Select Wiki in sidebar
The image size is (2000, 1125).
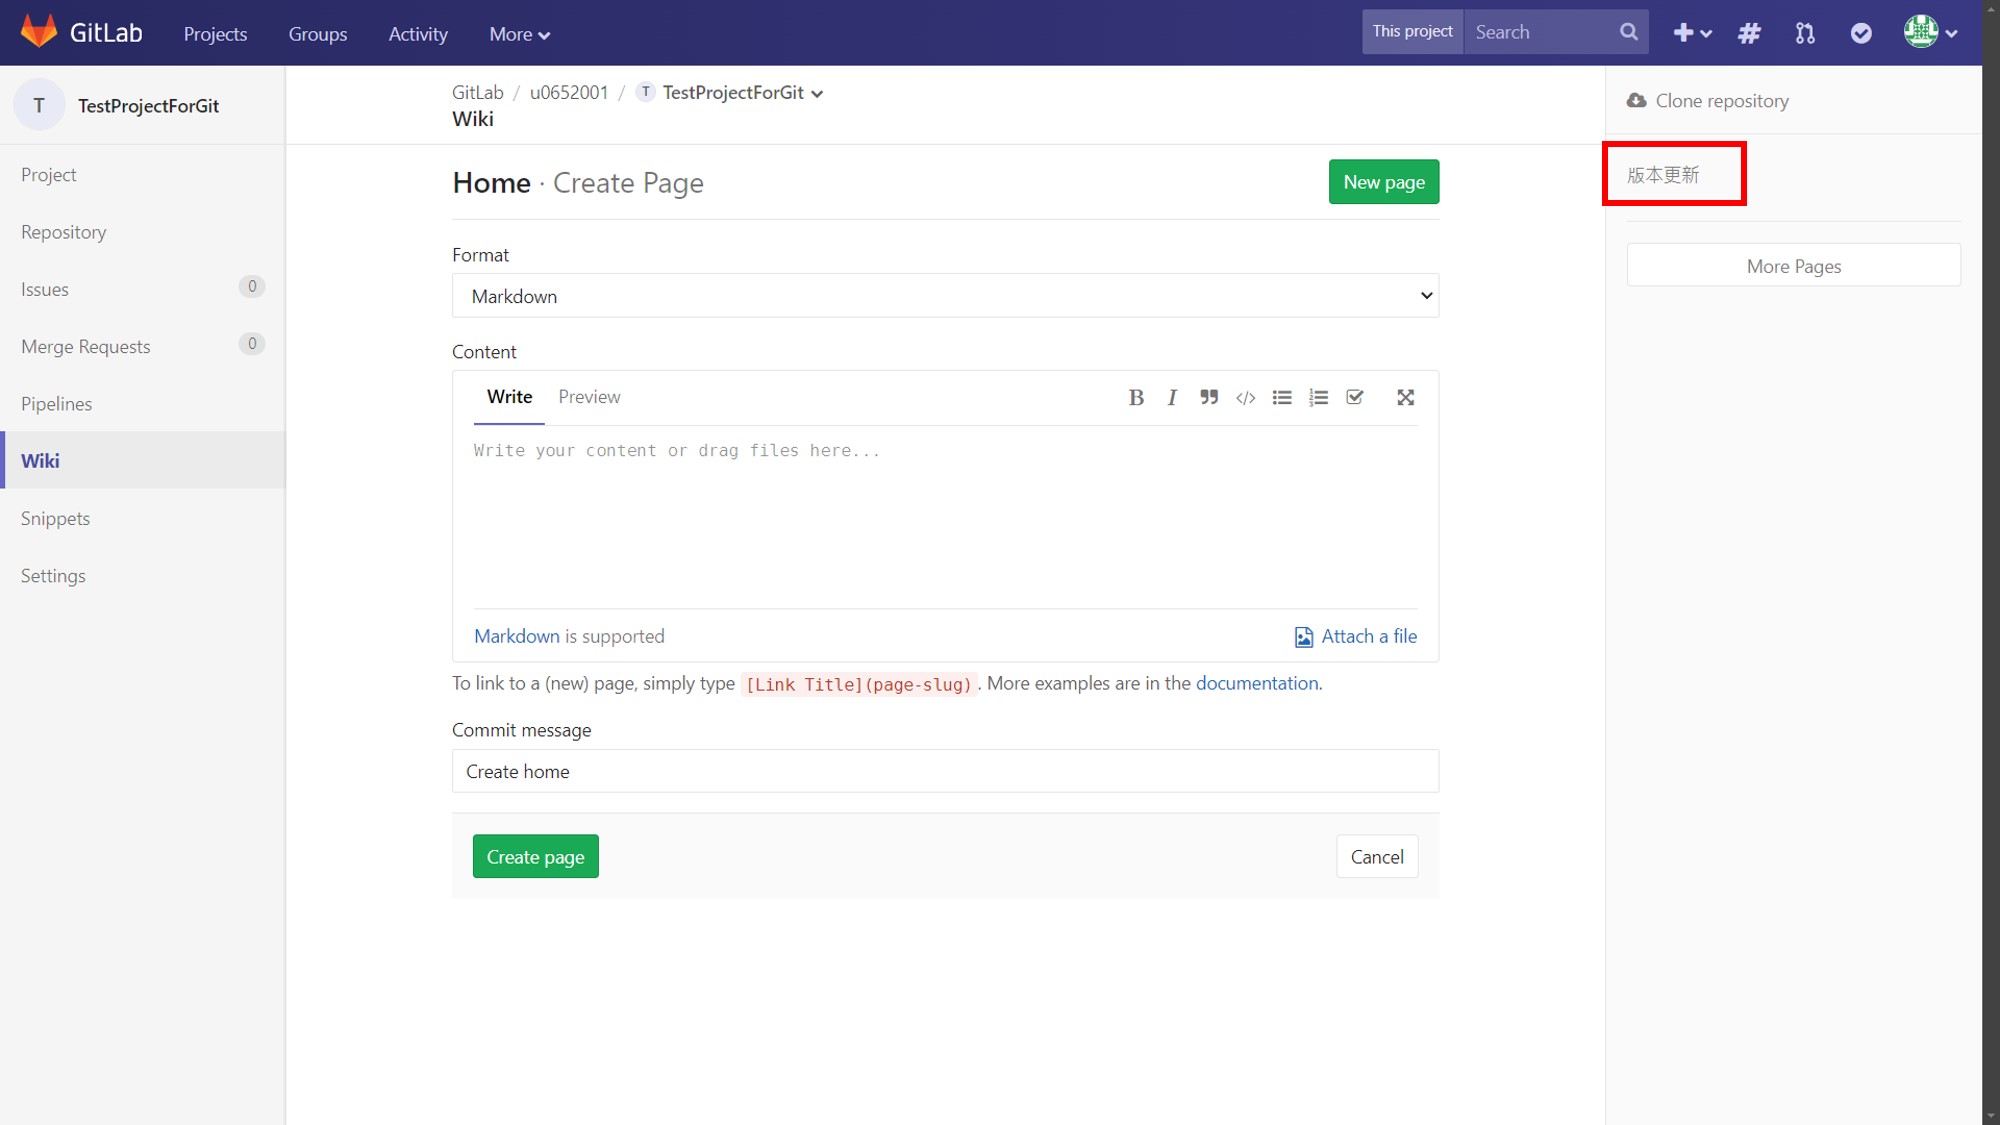point(143,460)
